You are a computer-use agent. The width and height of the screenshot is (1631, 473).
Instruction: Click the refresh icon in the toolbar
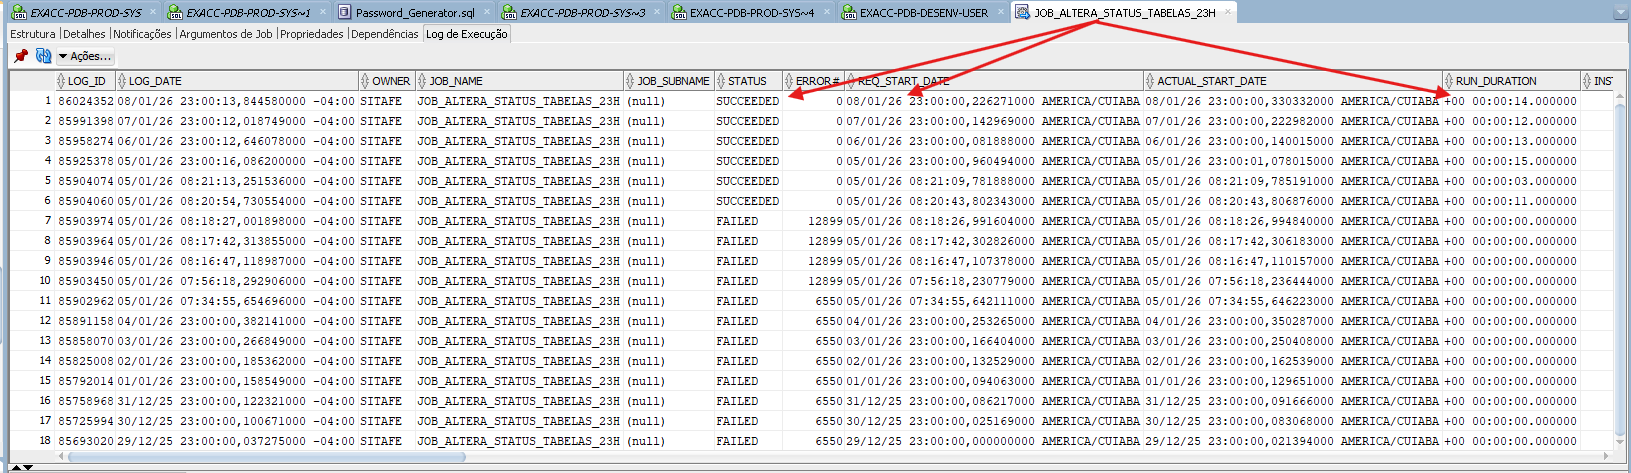click(43, 56)
